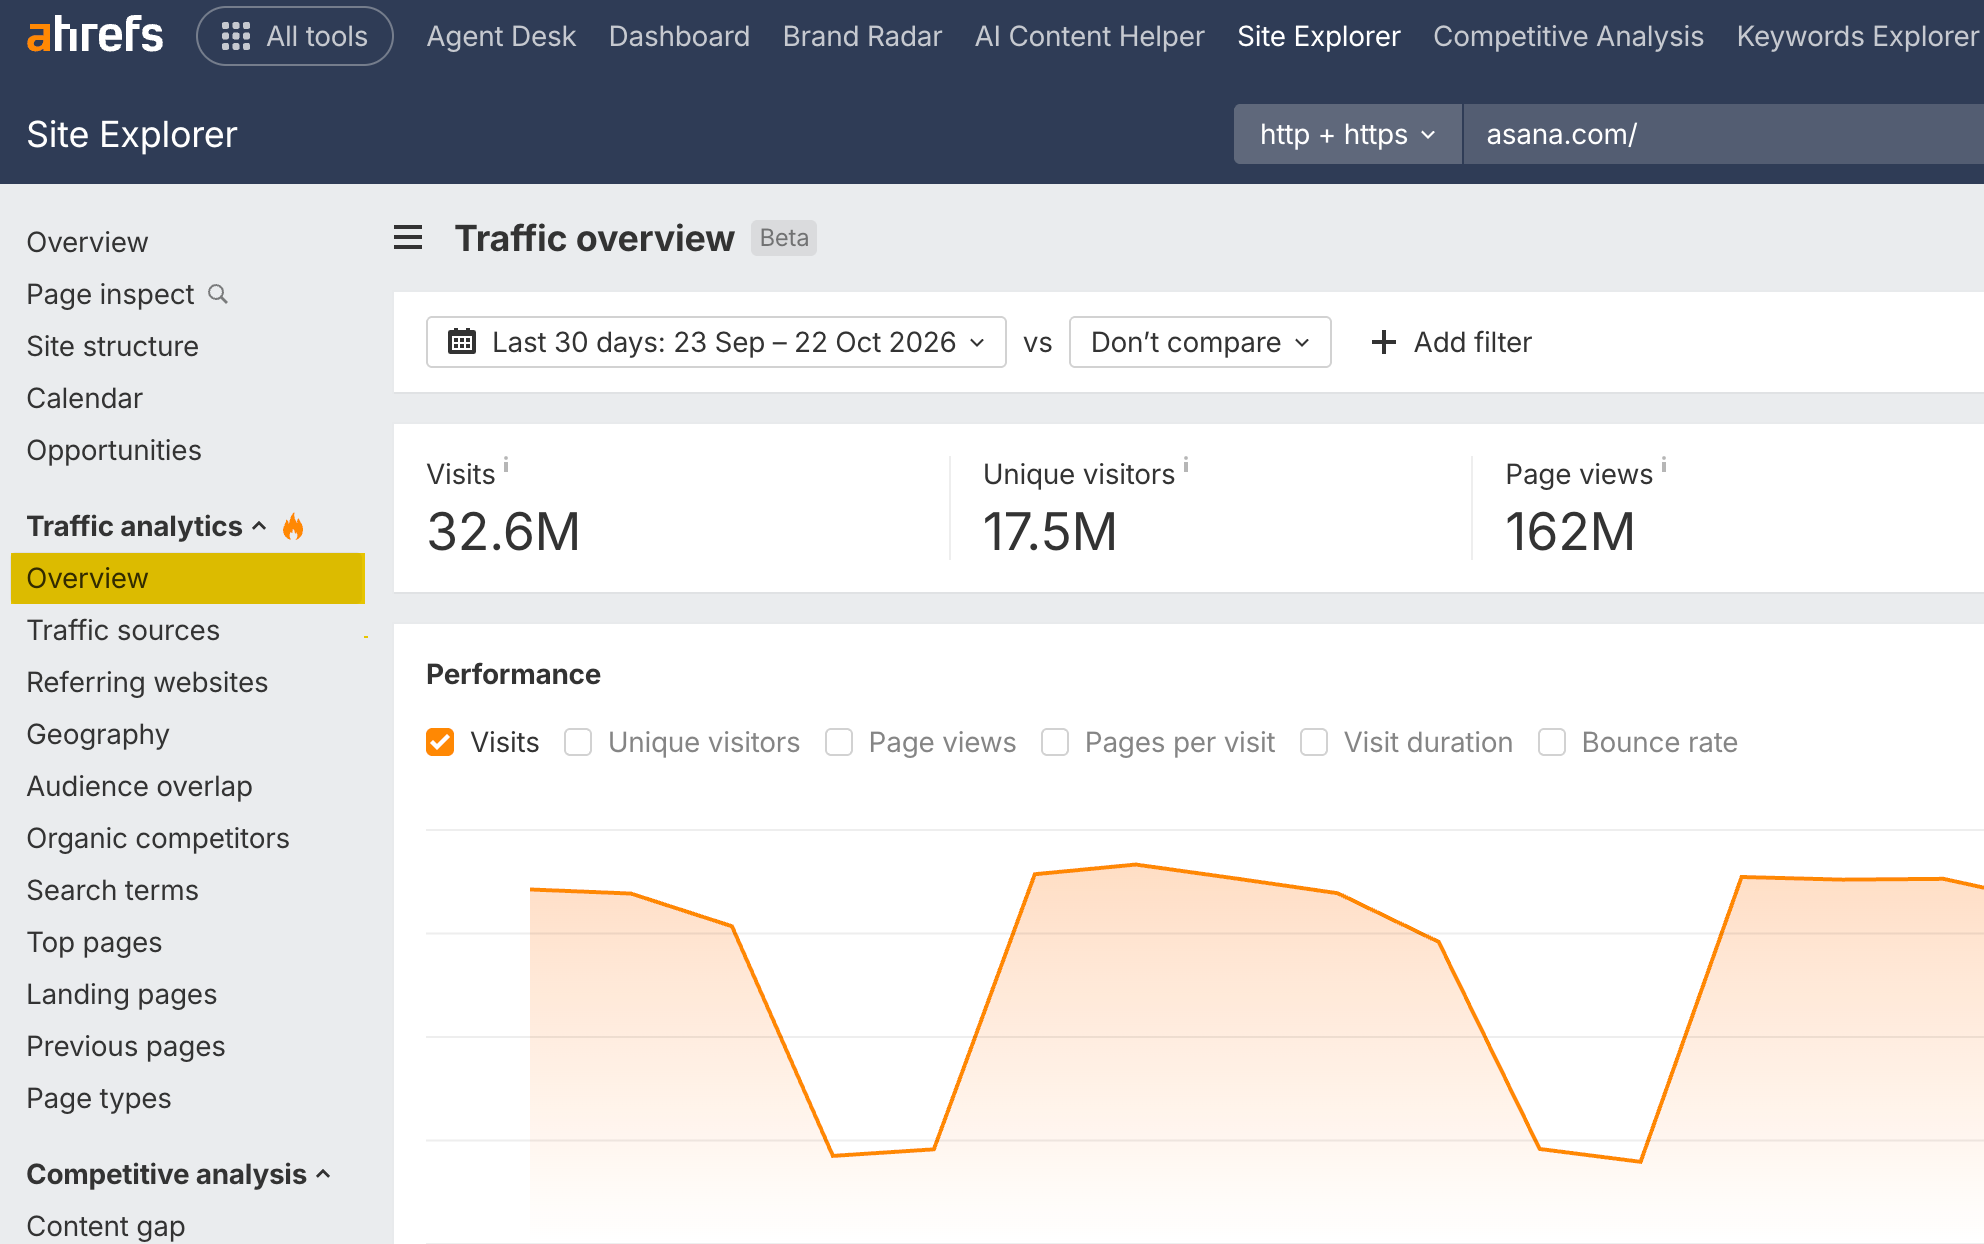Click the ahrefs logo
This screenshot has height=1244, width=1984.
click(94, 36)
